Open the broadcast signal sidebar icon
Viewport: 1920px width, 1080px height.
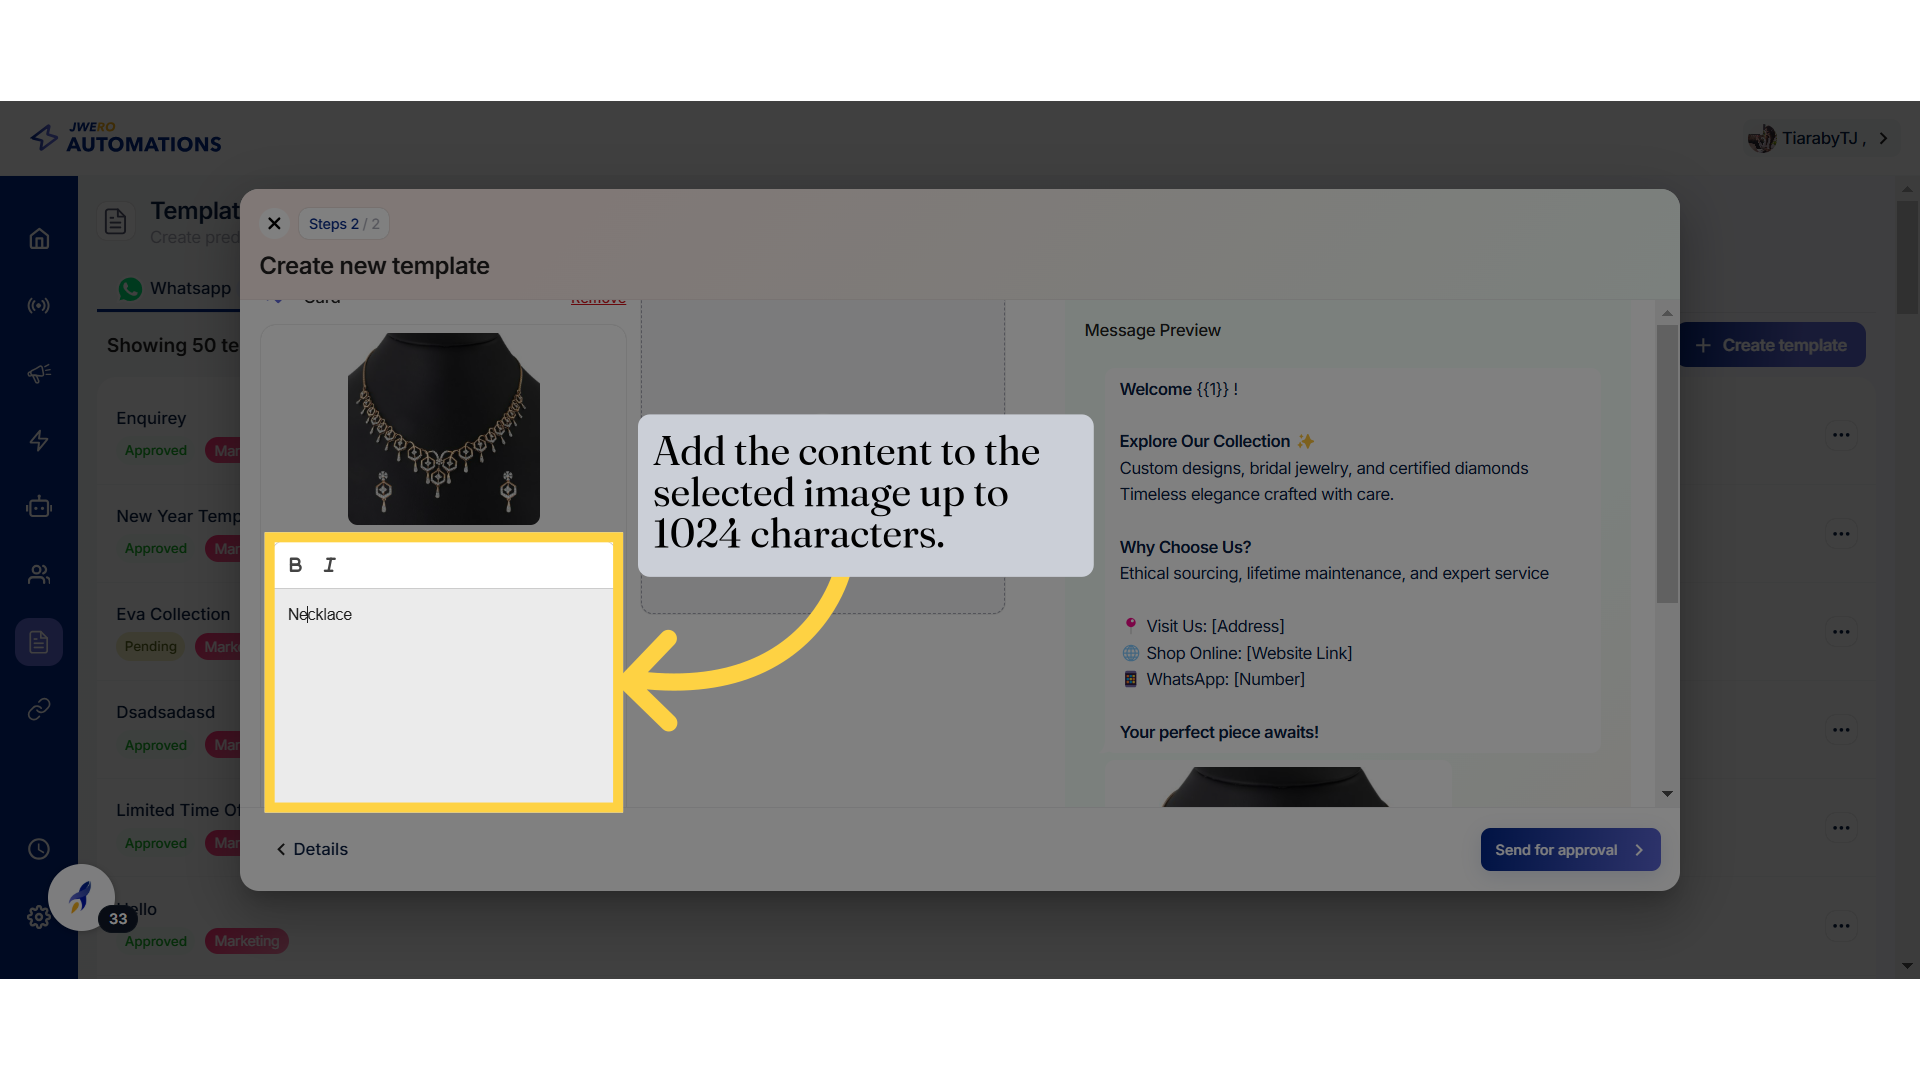[39, 306]
